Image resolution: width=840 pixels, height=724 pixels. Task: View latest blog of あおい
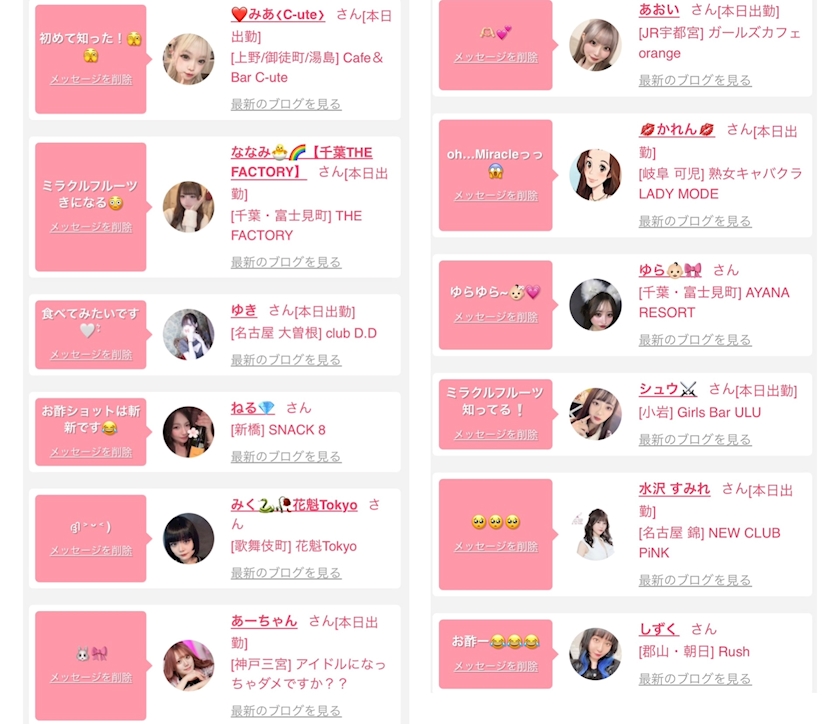pos(695,80)
